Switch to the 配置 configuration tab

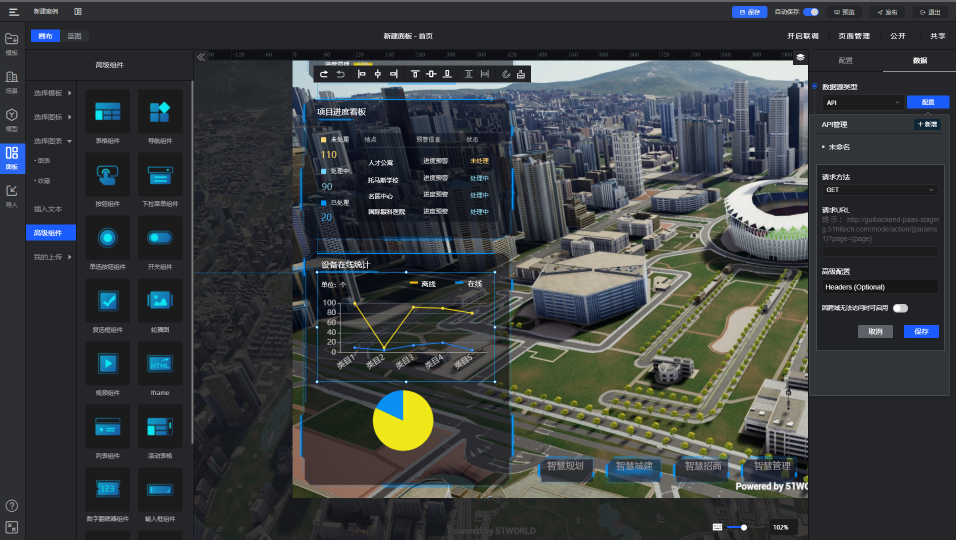click(x=846, y=60)
